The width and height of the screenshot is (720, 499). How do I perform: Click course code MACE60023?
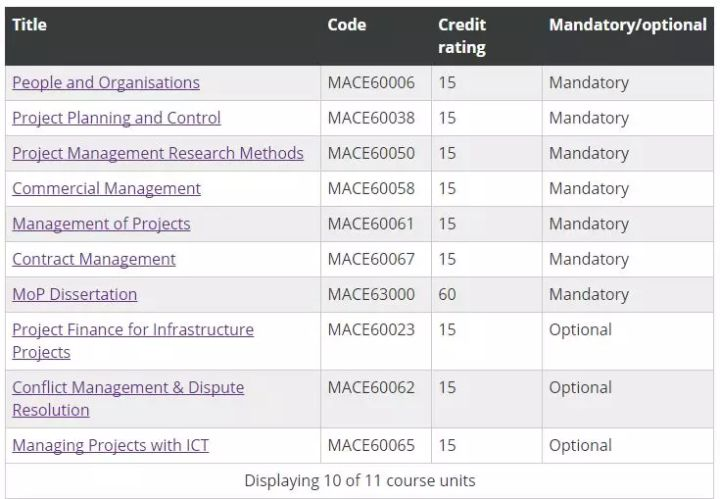coord(371,330)
